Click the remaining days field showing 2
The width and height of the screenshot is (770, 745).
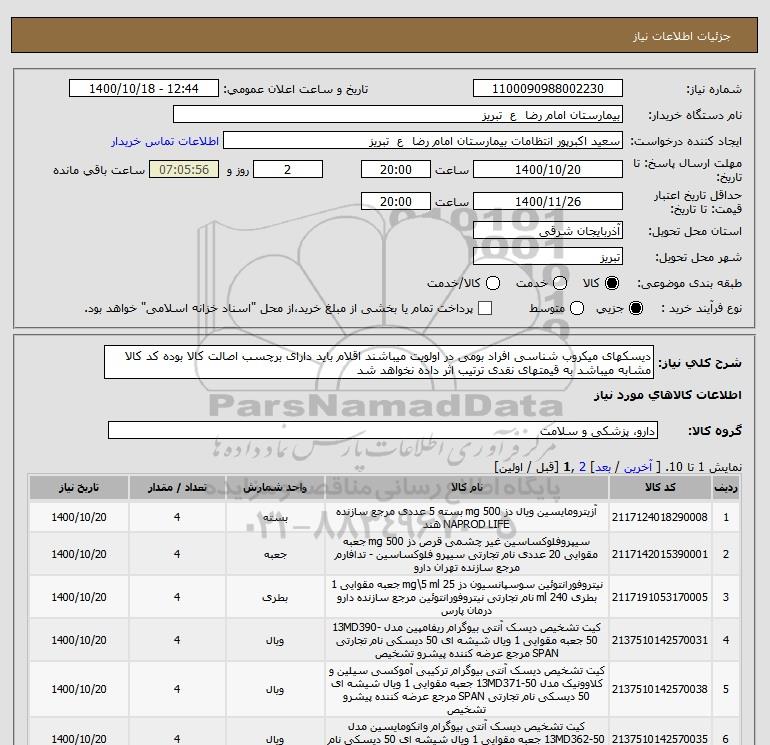pyautogui.click(x=288, y=169)
